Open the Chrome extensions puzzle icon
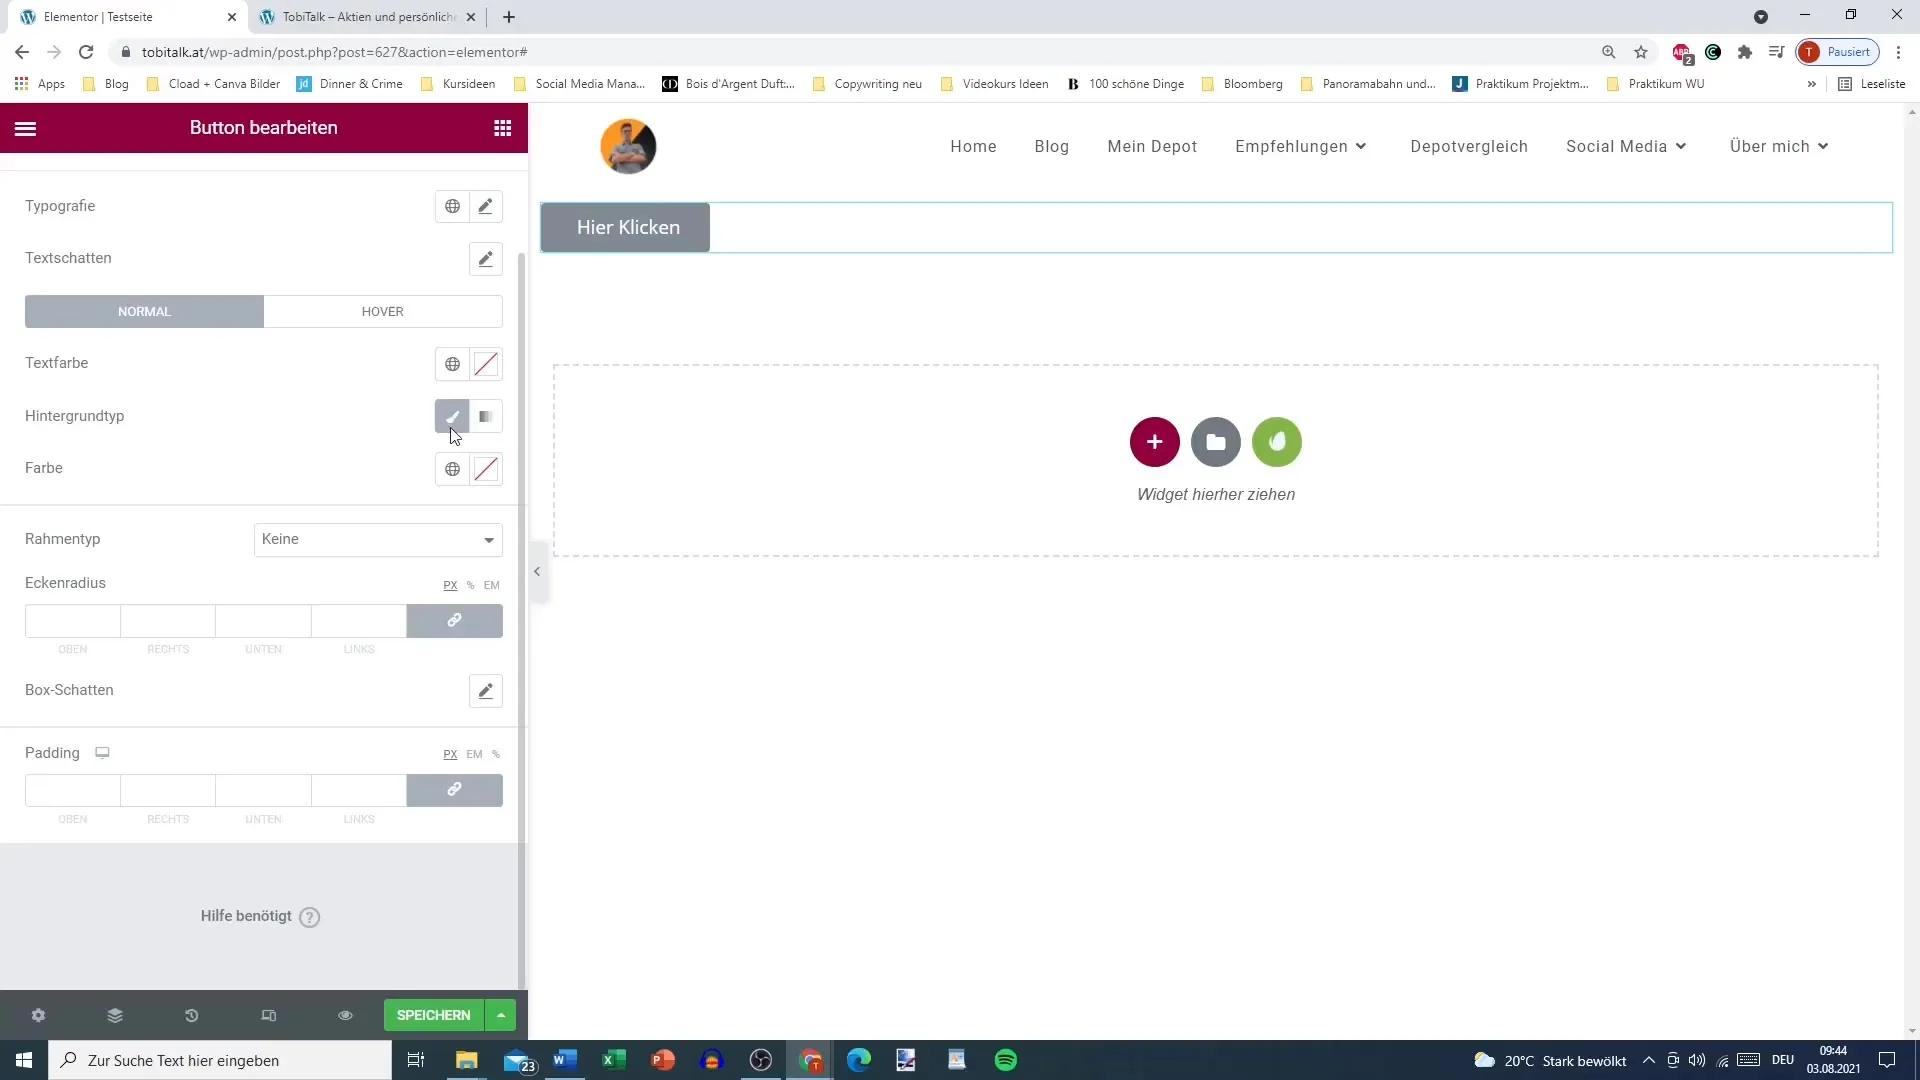Screen dimensions: 1920x1080 click(1745, 52)
